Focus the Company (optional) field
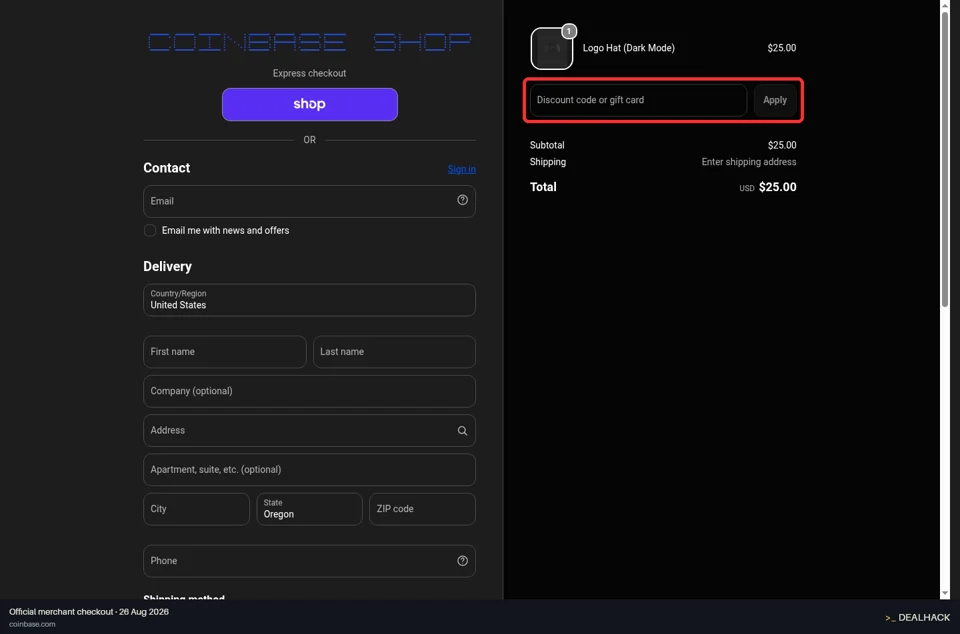The height and width of the screenshot is (634, 960). (309, 391)
